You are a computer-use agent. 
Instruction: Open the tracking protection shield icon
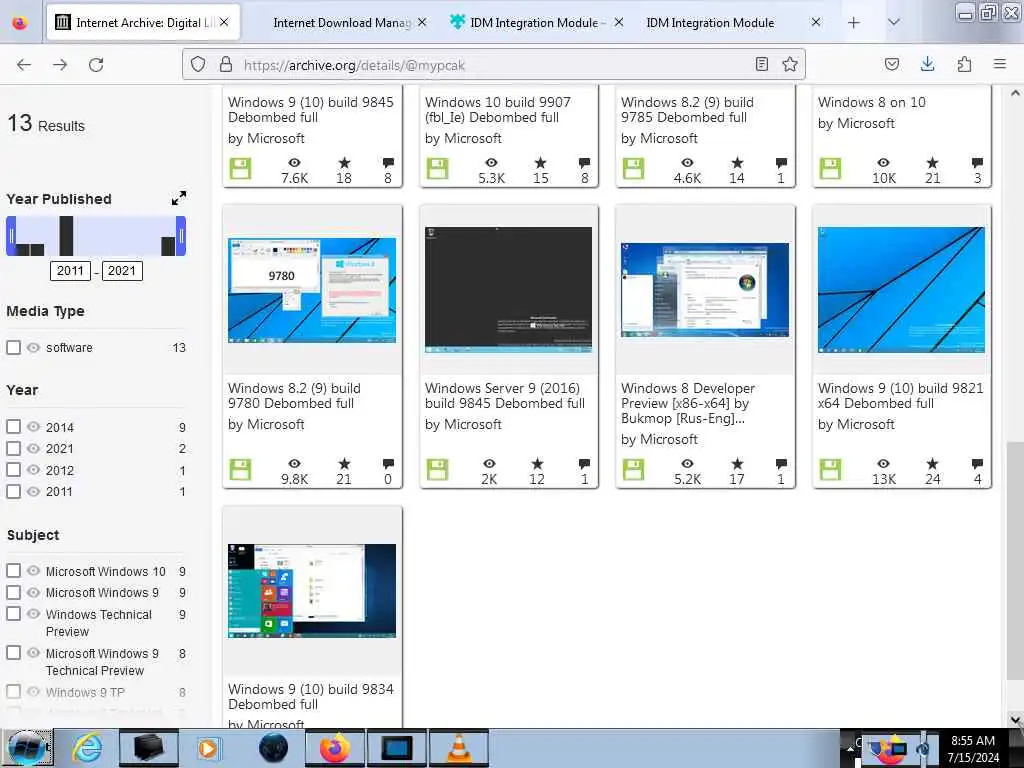(198, 64)
